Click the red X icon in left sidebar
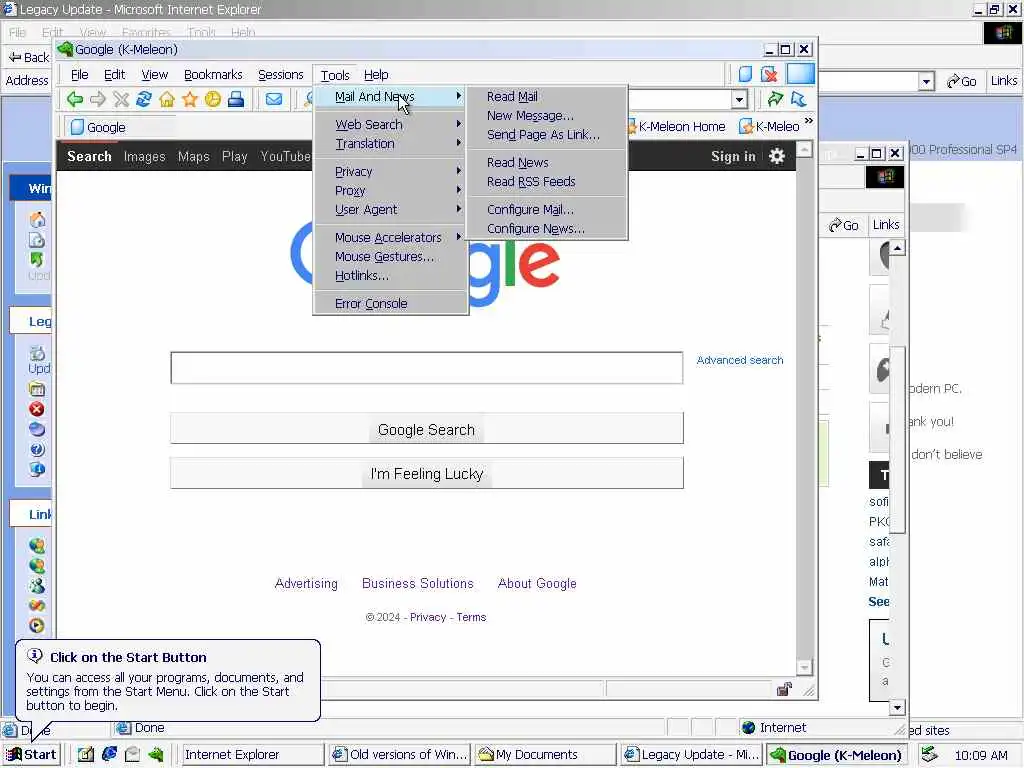Screen dimensions: 1024x768 (37, 409)
